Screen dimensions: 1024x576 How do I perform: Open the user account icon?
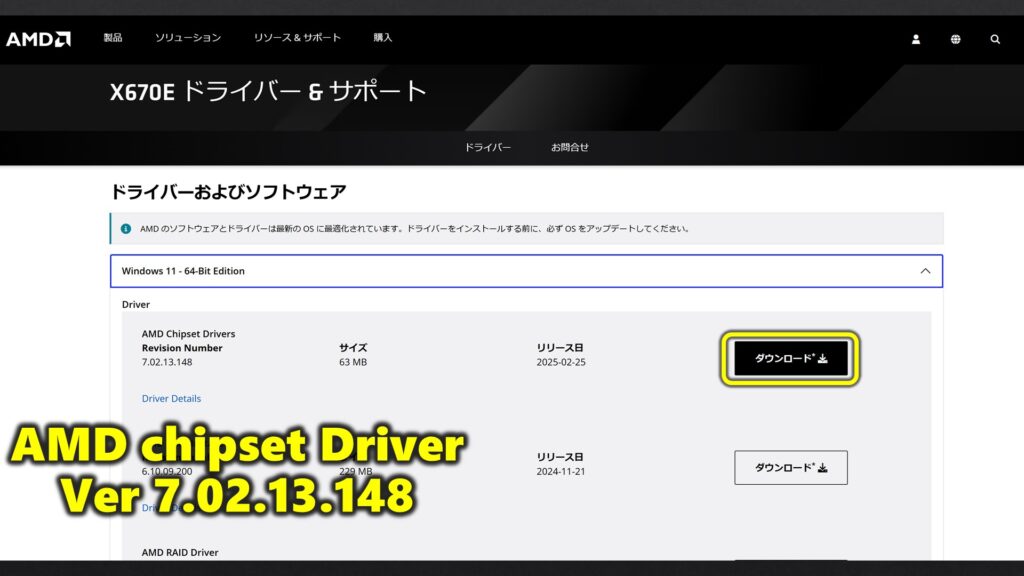916,39
